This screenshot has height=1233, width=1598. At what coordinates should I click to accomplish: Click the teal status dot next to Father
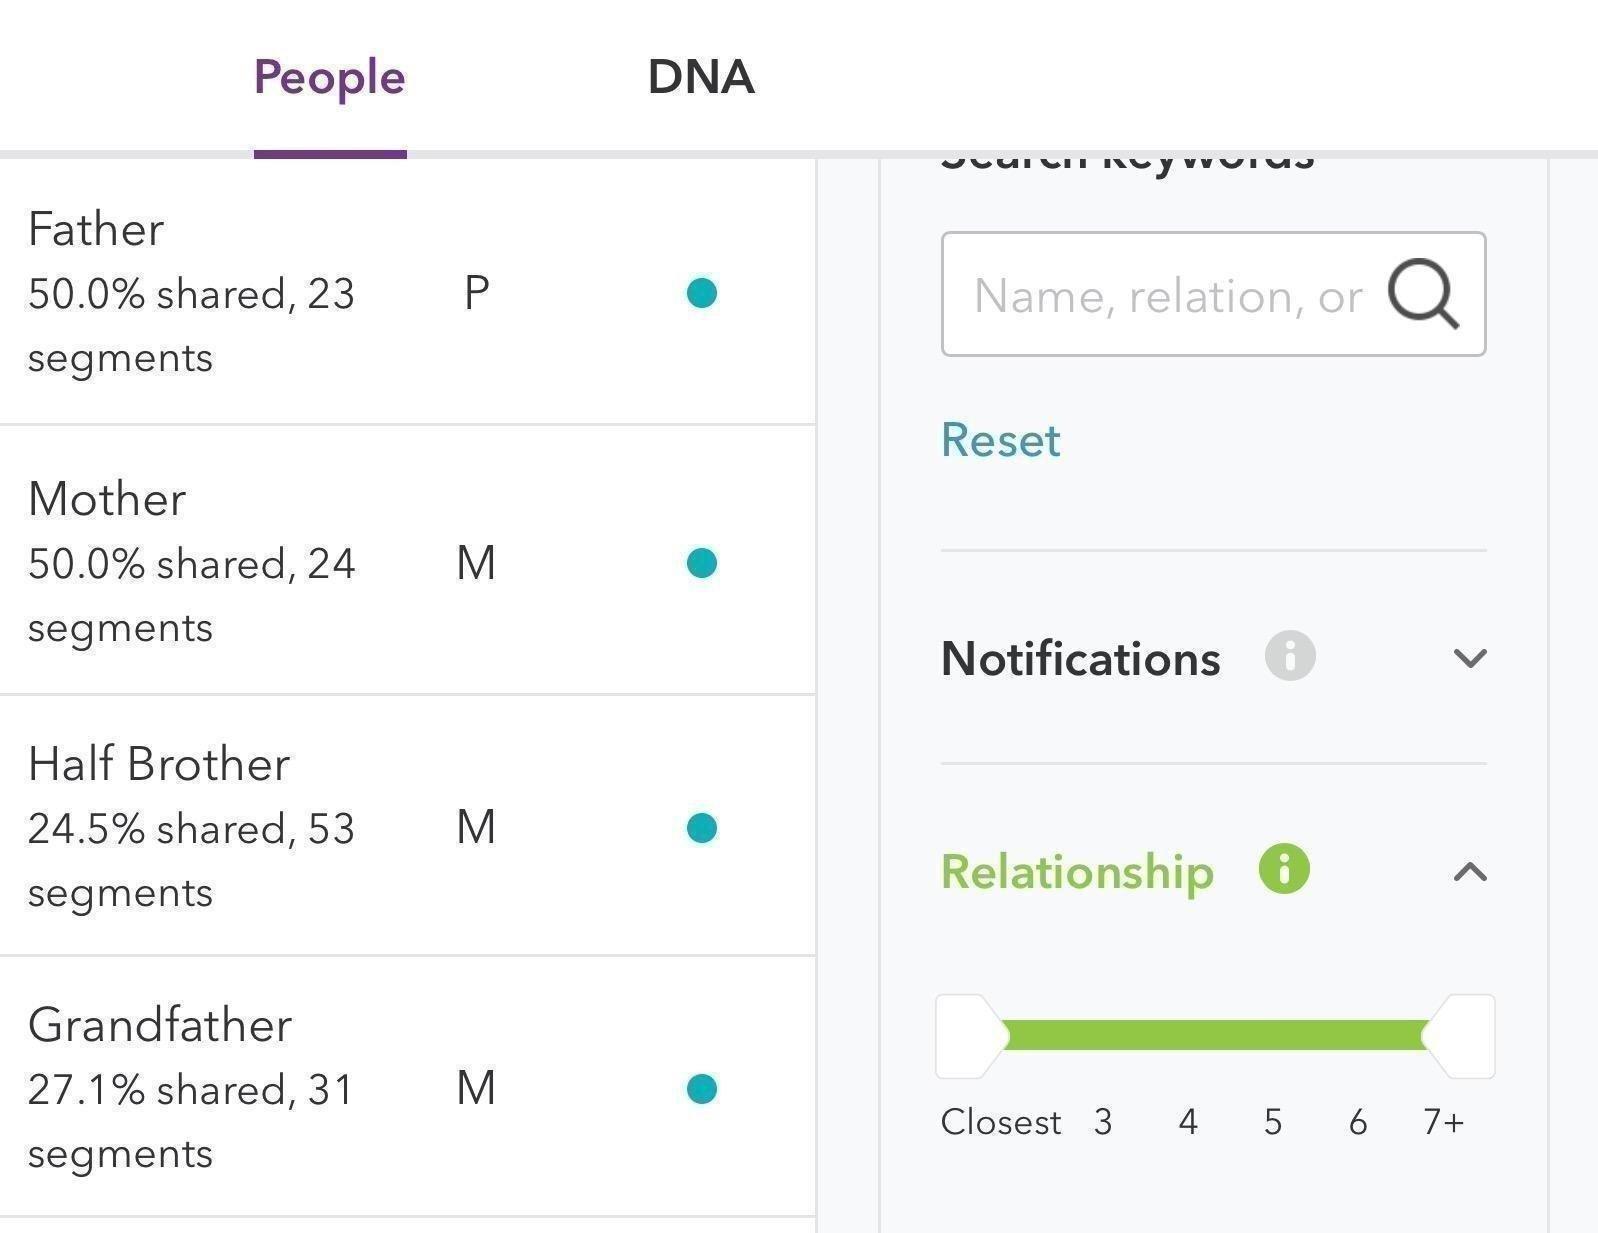point(703,293)
